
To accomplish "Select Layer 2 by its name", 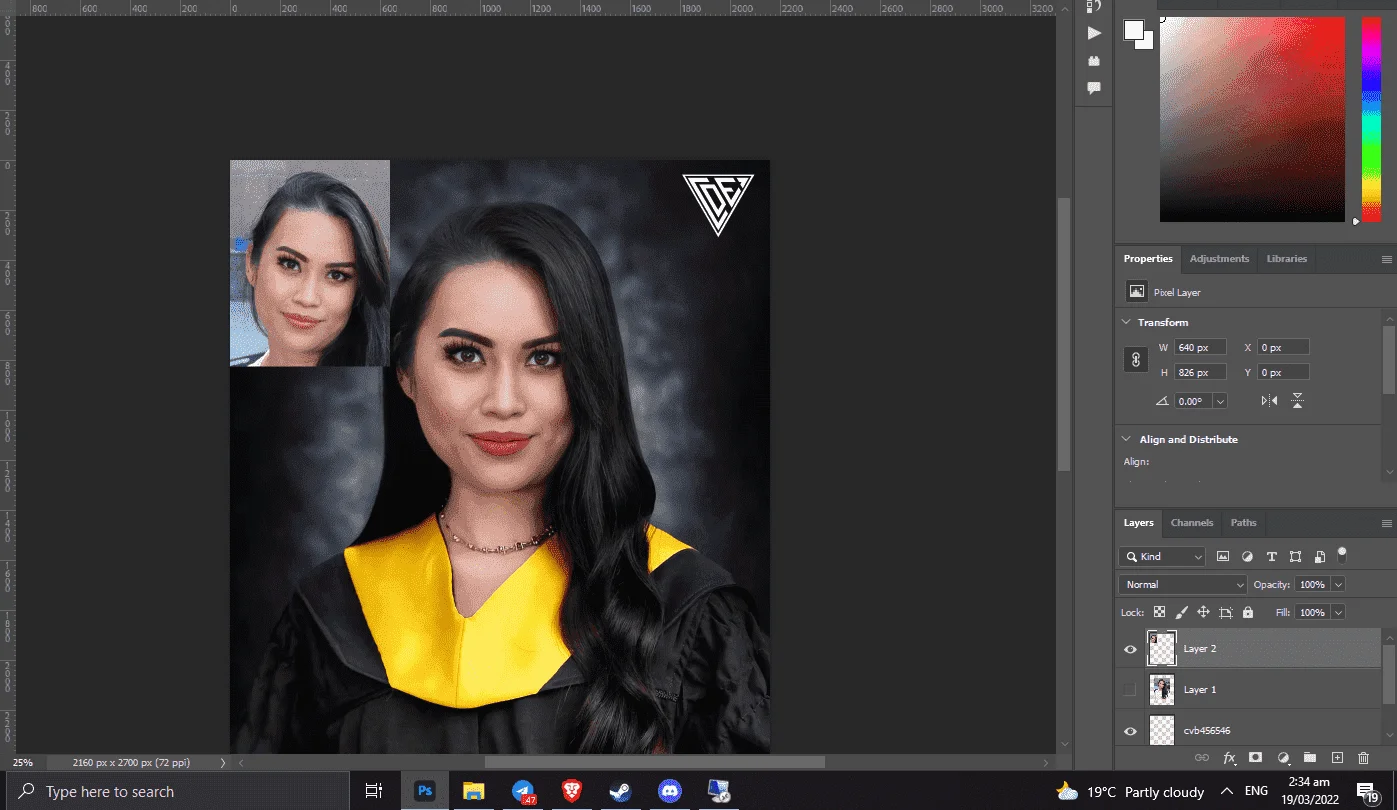I will [1200, 649].
